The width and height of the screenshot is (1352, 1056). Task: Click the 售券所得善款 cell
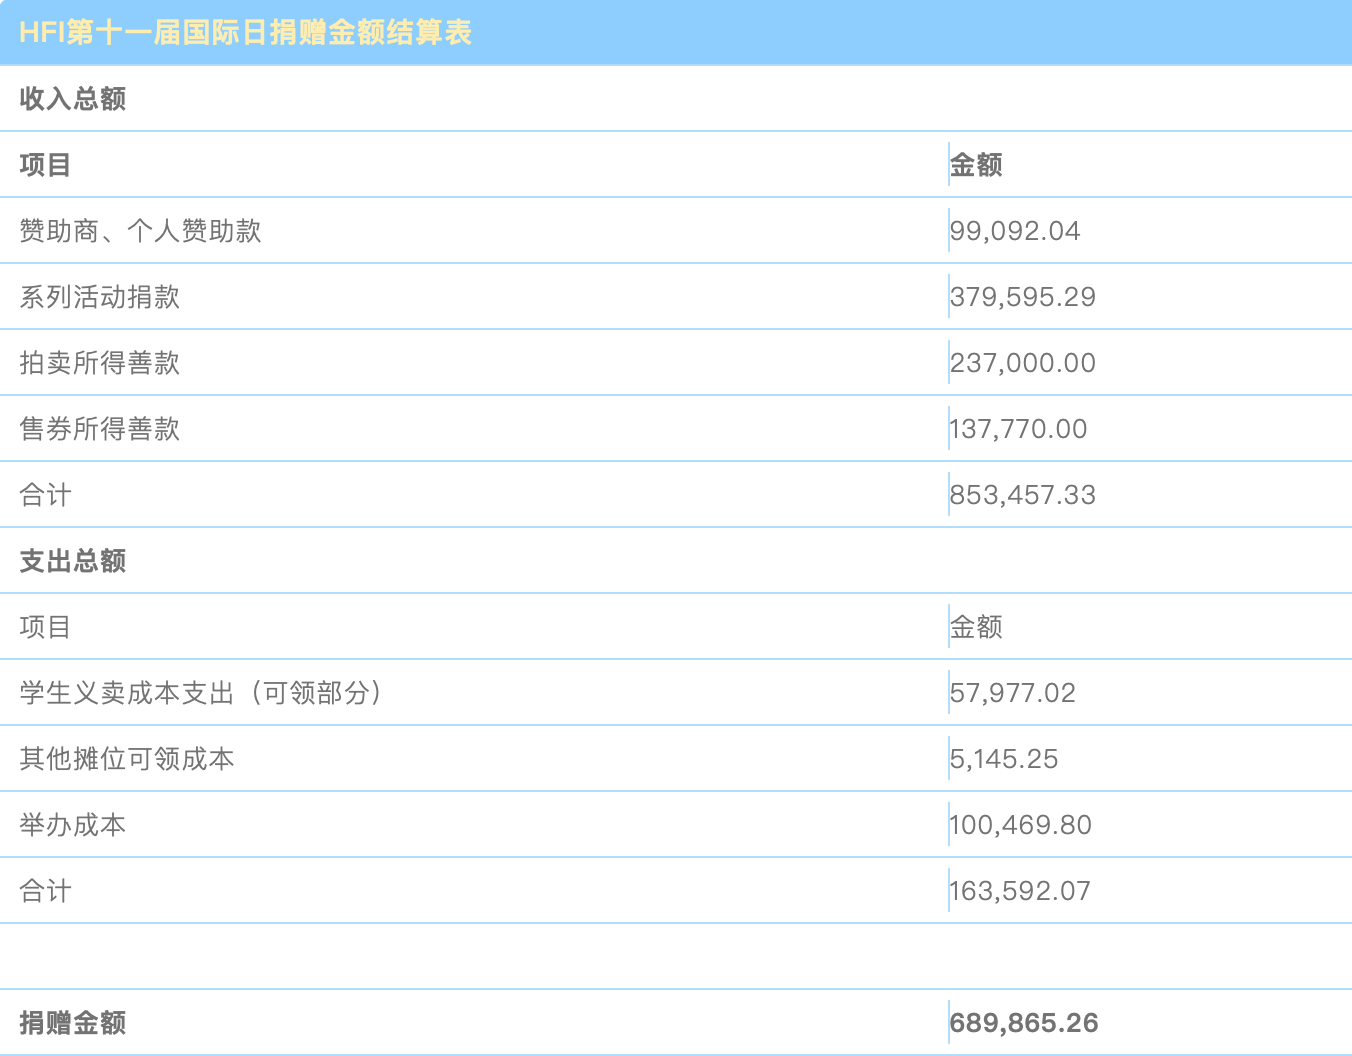100,429
